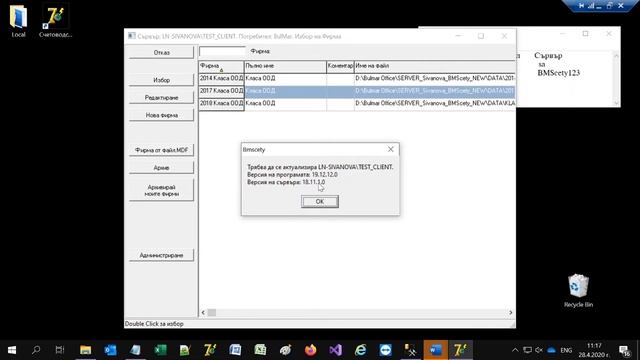Image resolution: width=640 pixels, height=360 pixels.
Task: Click Фирма от файл.MDF button
Action: (x=162, y=150)
